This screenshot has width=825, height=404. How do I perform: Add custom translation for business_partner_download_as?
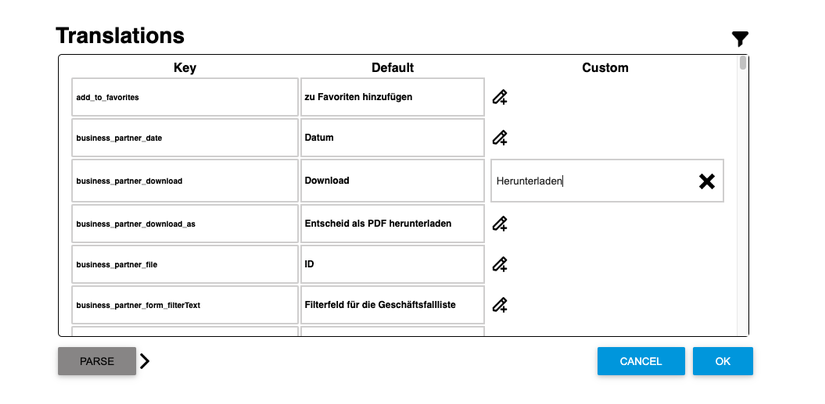click(x=500, y=223)
